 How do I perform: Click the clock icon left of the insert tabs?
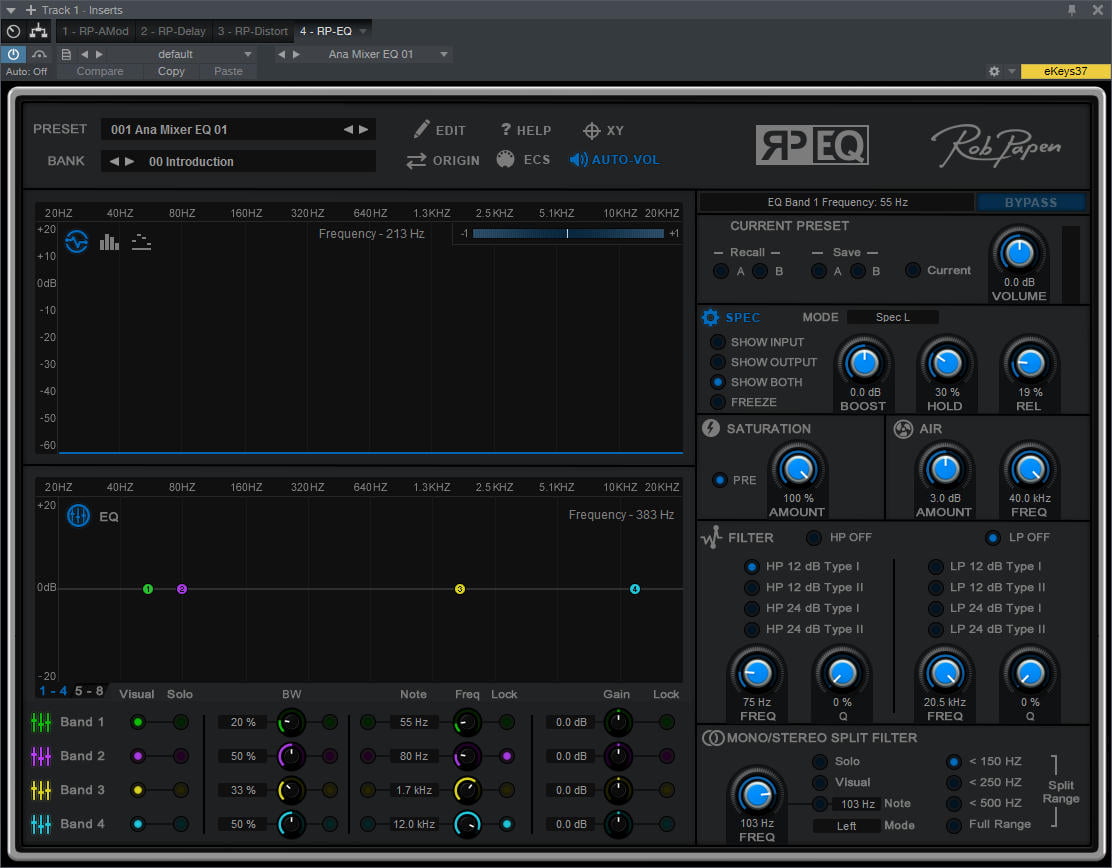13,31
